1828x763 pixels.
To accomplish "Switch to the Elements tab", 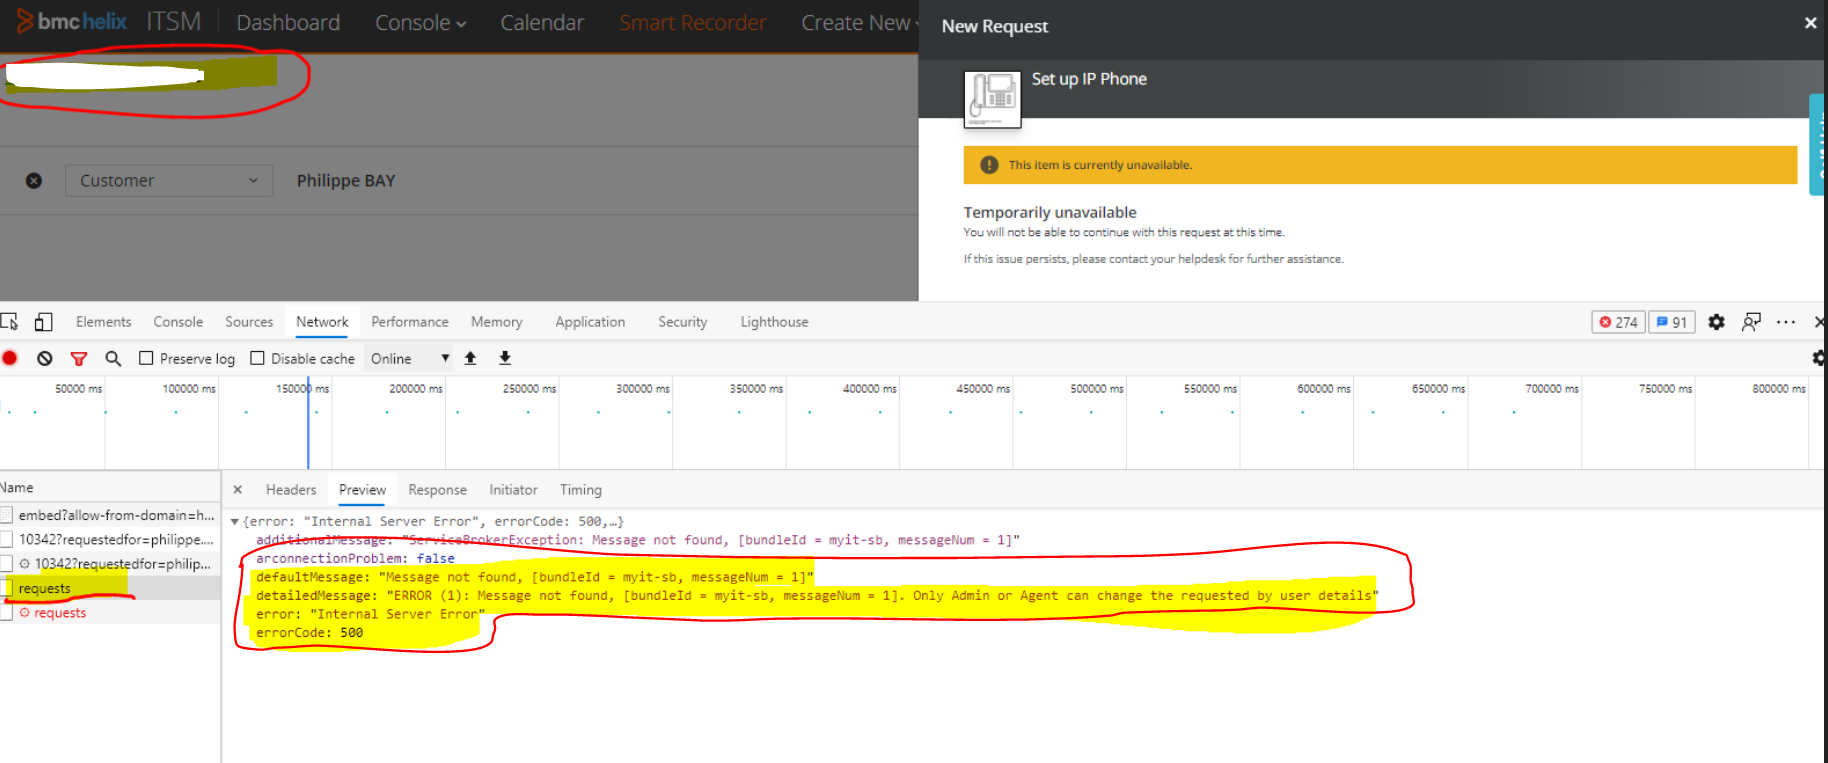I will point(103,322).
